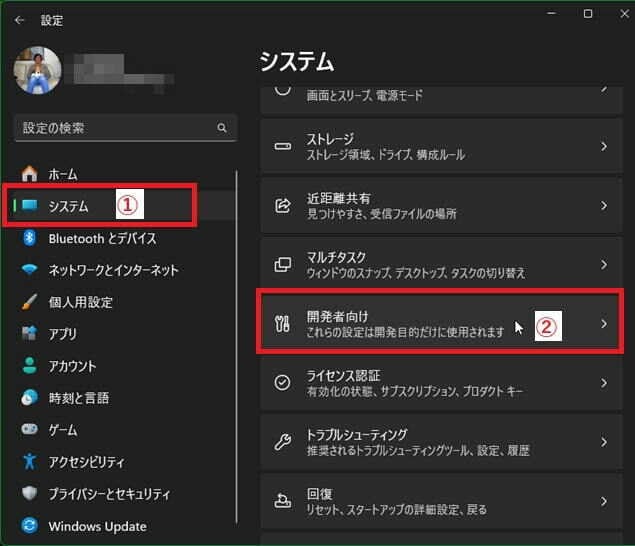Click the ネットワークとインターネット Wi-Fi icon
The image size is (635, 546).
pyautogui.click(x=30, y=270)
